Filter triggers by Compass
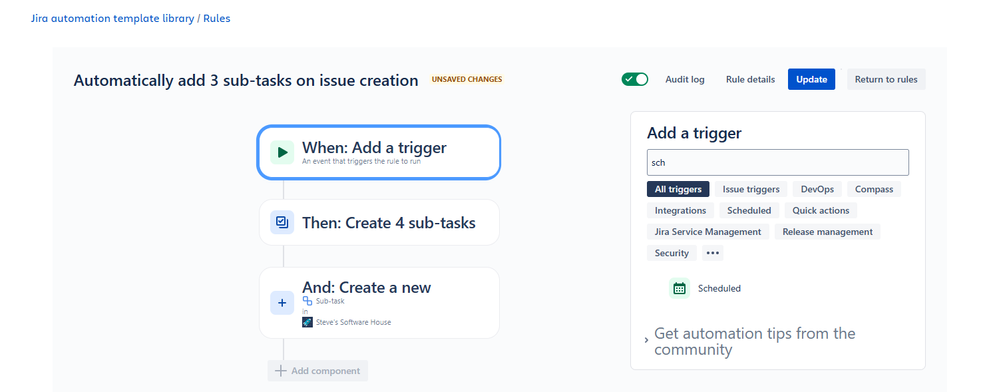Viewport: 999px width, 392px height. (x=873, y=189)
